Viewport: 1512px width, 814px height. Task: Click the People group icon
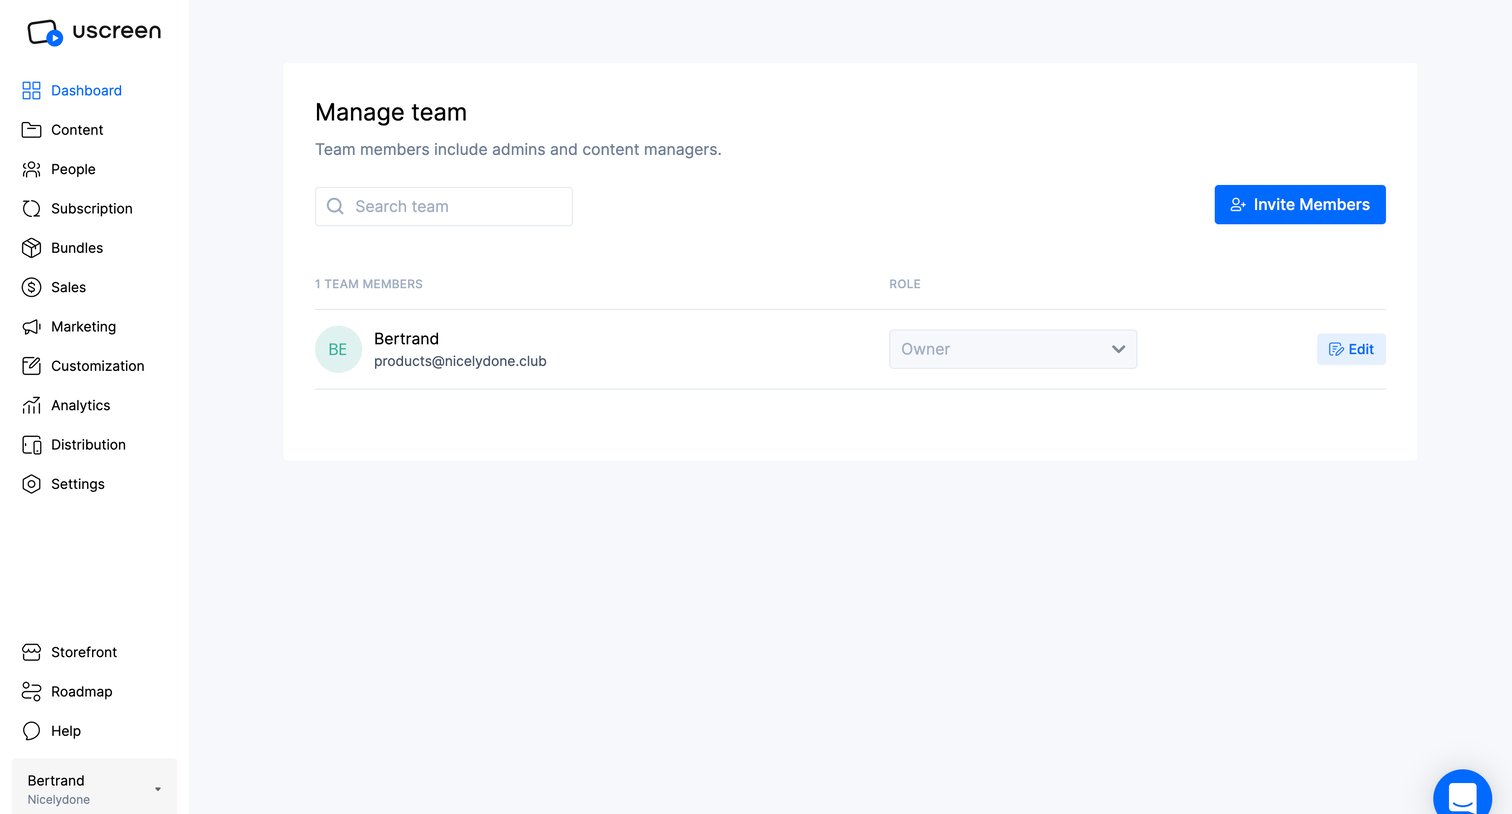click(32, 169)
